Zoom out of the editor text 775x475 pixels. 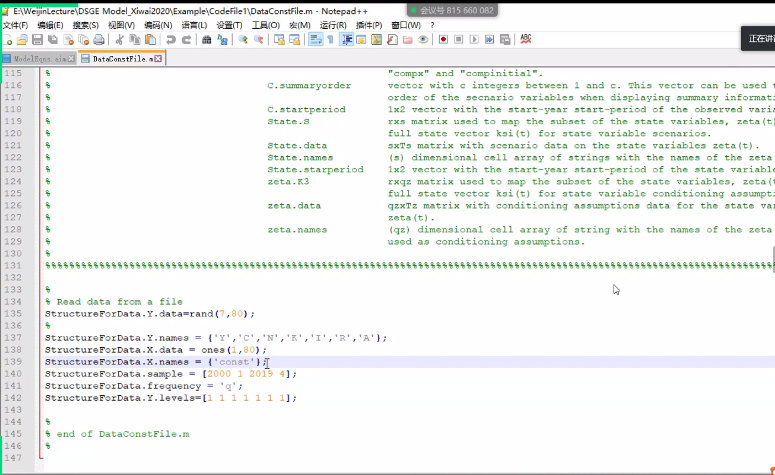[x=258, y=40]
